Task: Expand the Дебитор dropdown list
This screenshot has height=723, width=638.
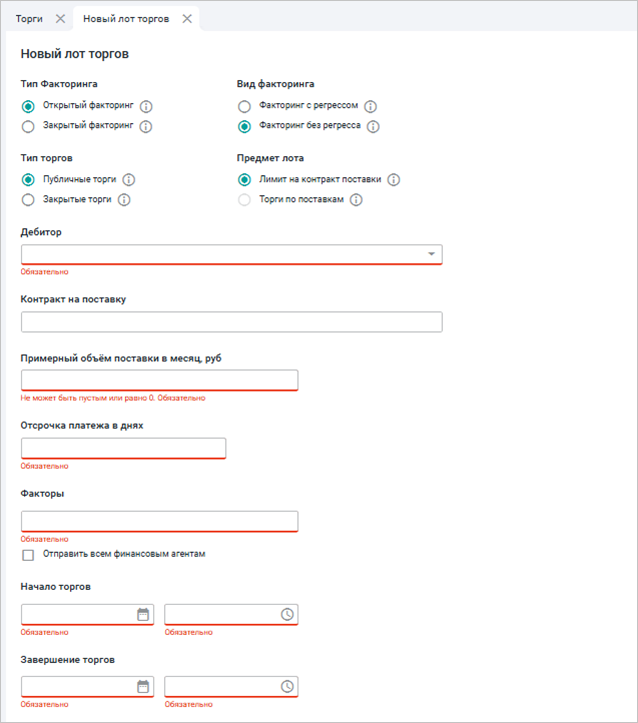Action: (431, 254)
